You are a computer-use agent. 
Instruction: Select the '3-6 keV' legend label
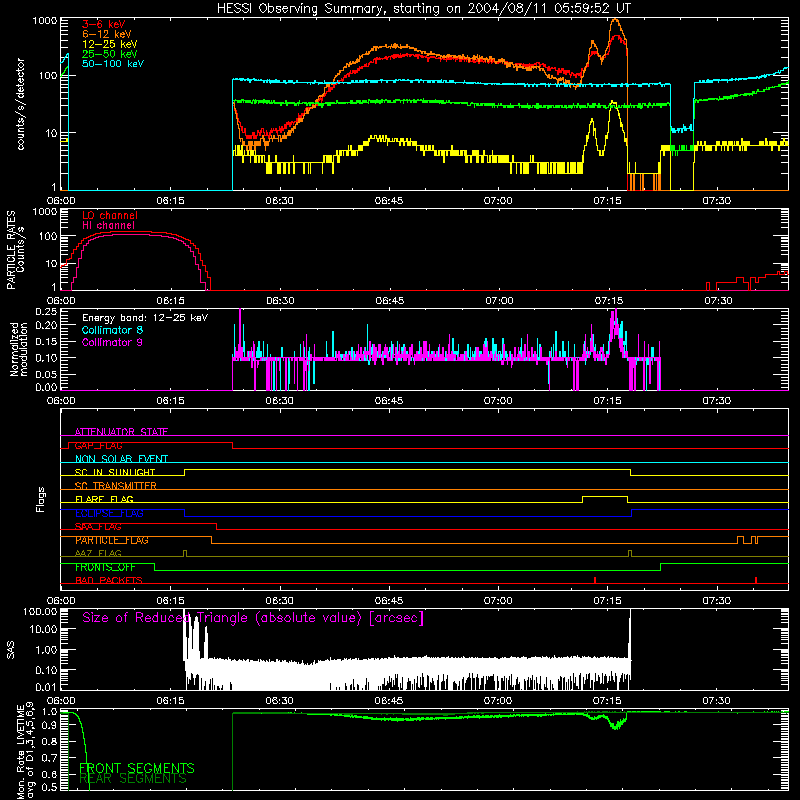(104, 24)
